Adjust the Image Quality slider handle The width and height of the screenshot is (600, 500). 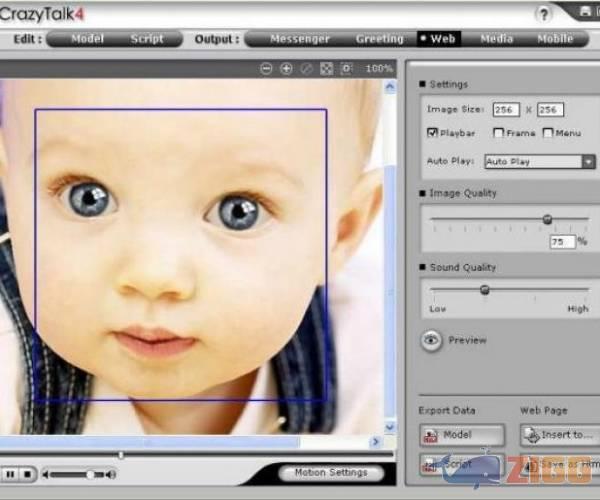click(x=547, y=219)
